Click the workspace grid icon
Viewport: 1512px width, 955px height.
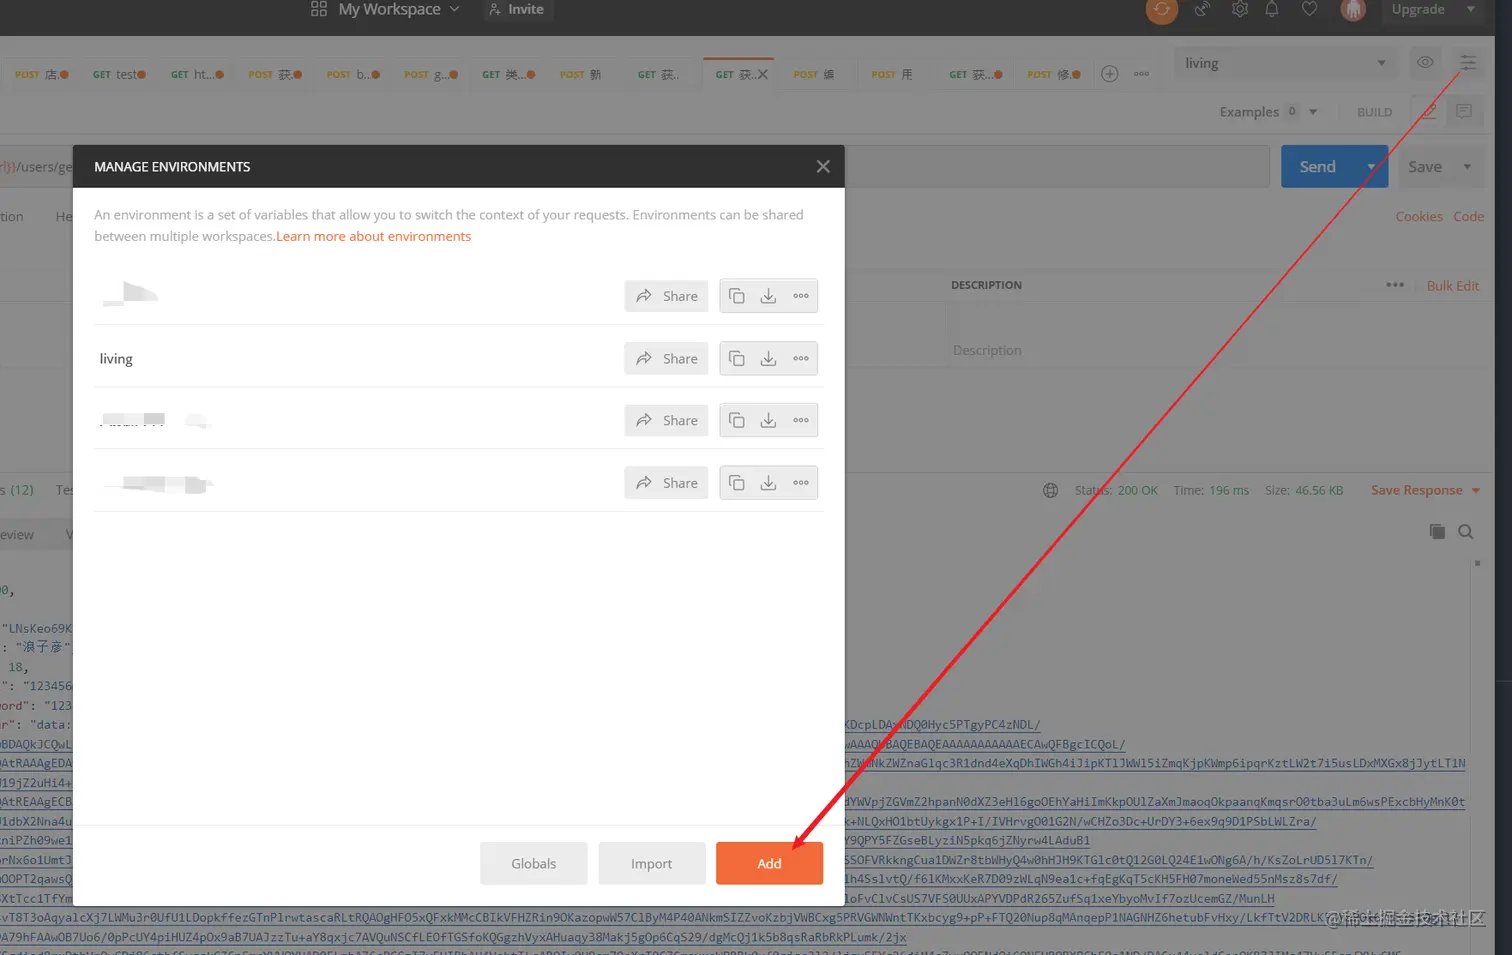(x=319, y=9)
